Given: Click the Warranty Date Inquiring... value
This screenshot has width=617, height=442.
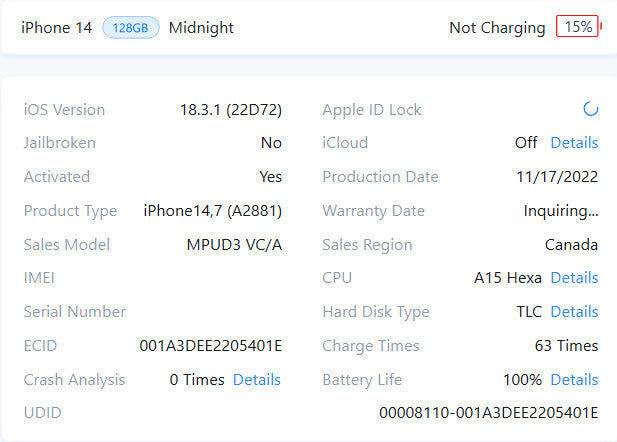Looking at the screenshot, I should [561, 211].
